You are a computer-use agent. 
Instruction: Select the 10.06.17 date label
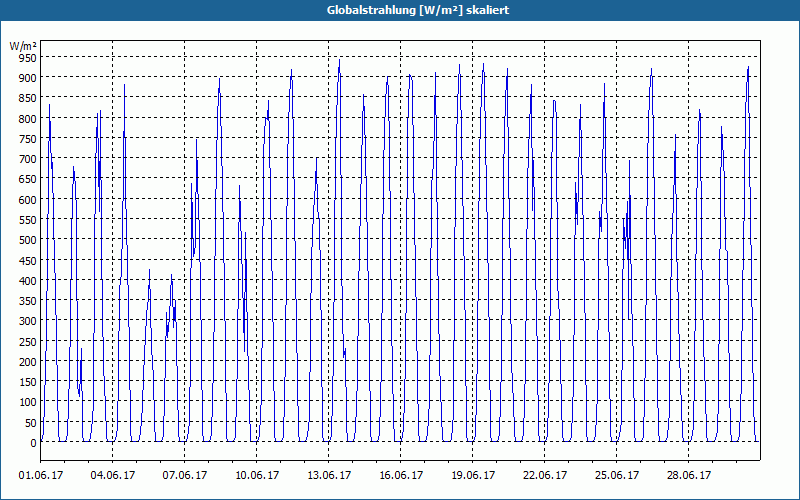pos(257,475)
